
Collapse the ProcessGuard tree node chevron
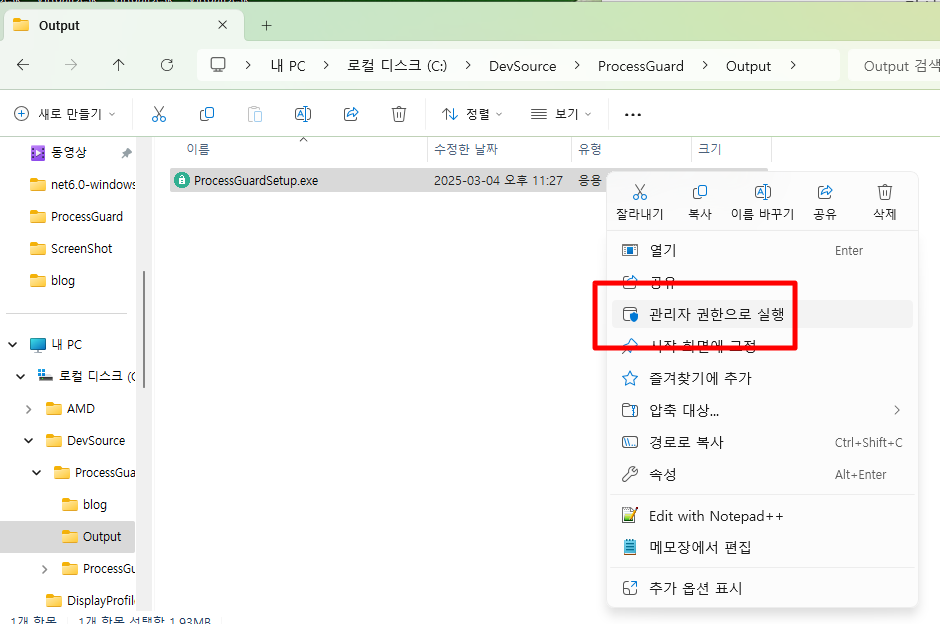point(37,473)
